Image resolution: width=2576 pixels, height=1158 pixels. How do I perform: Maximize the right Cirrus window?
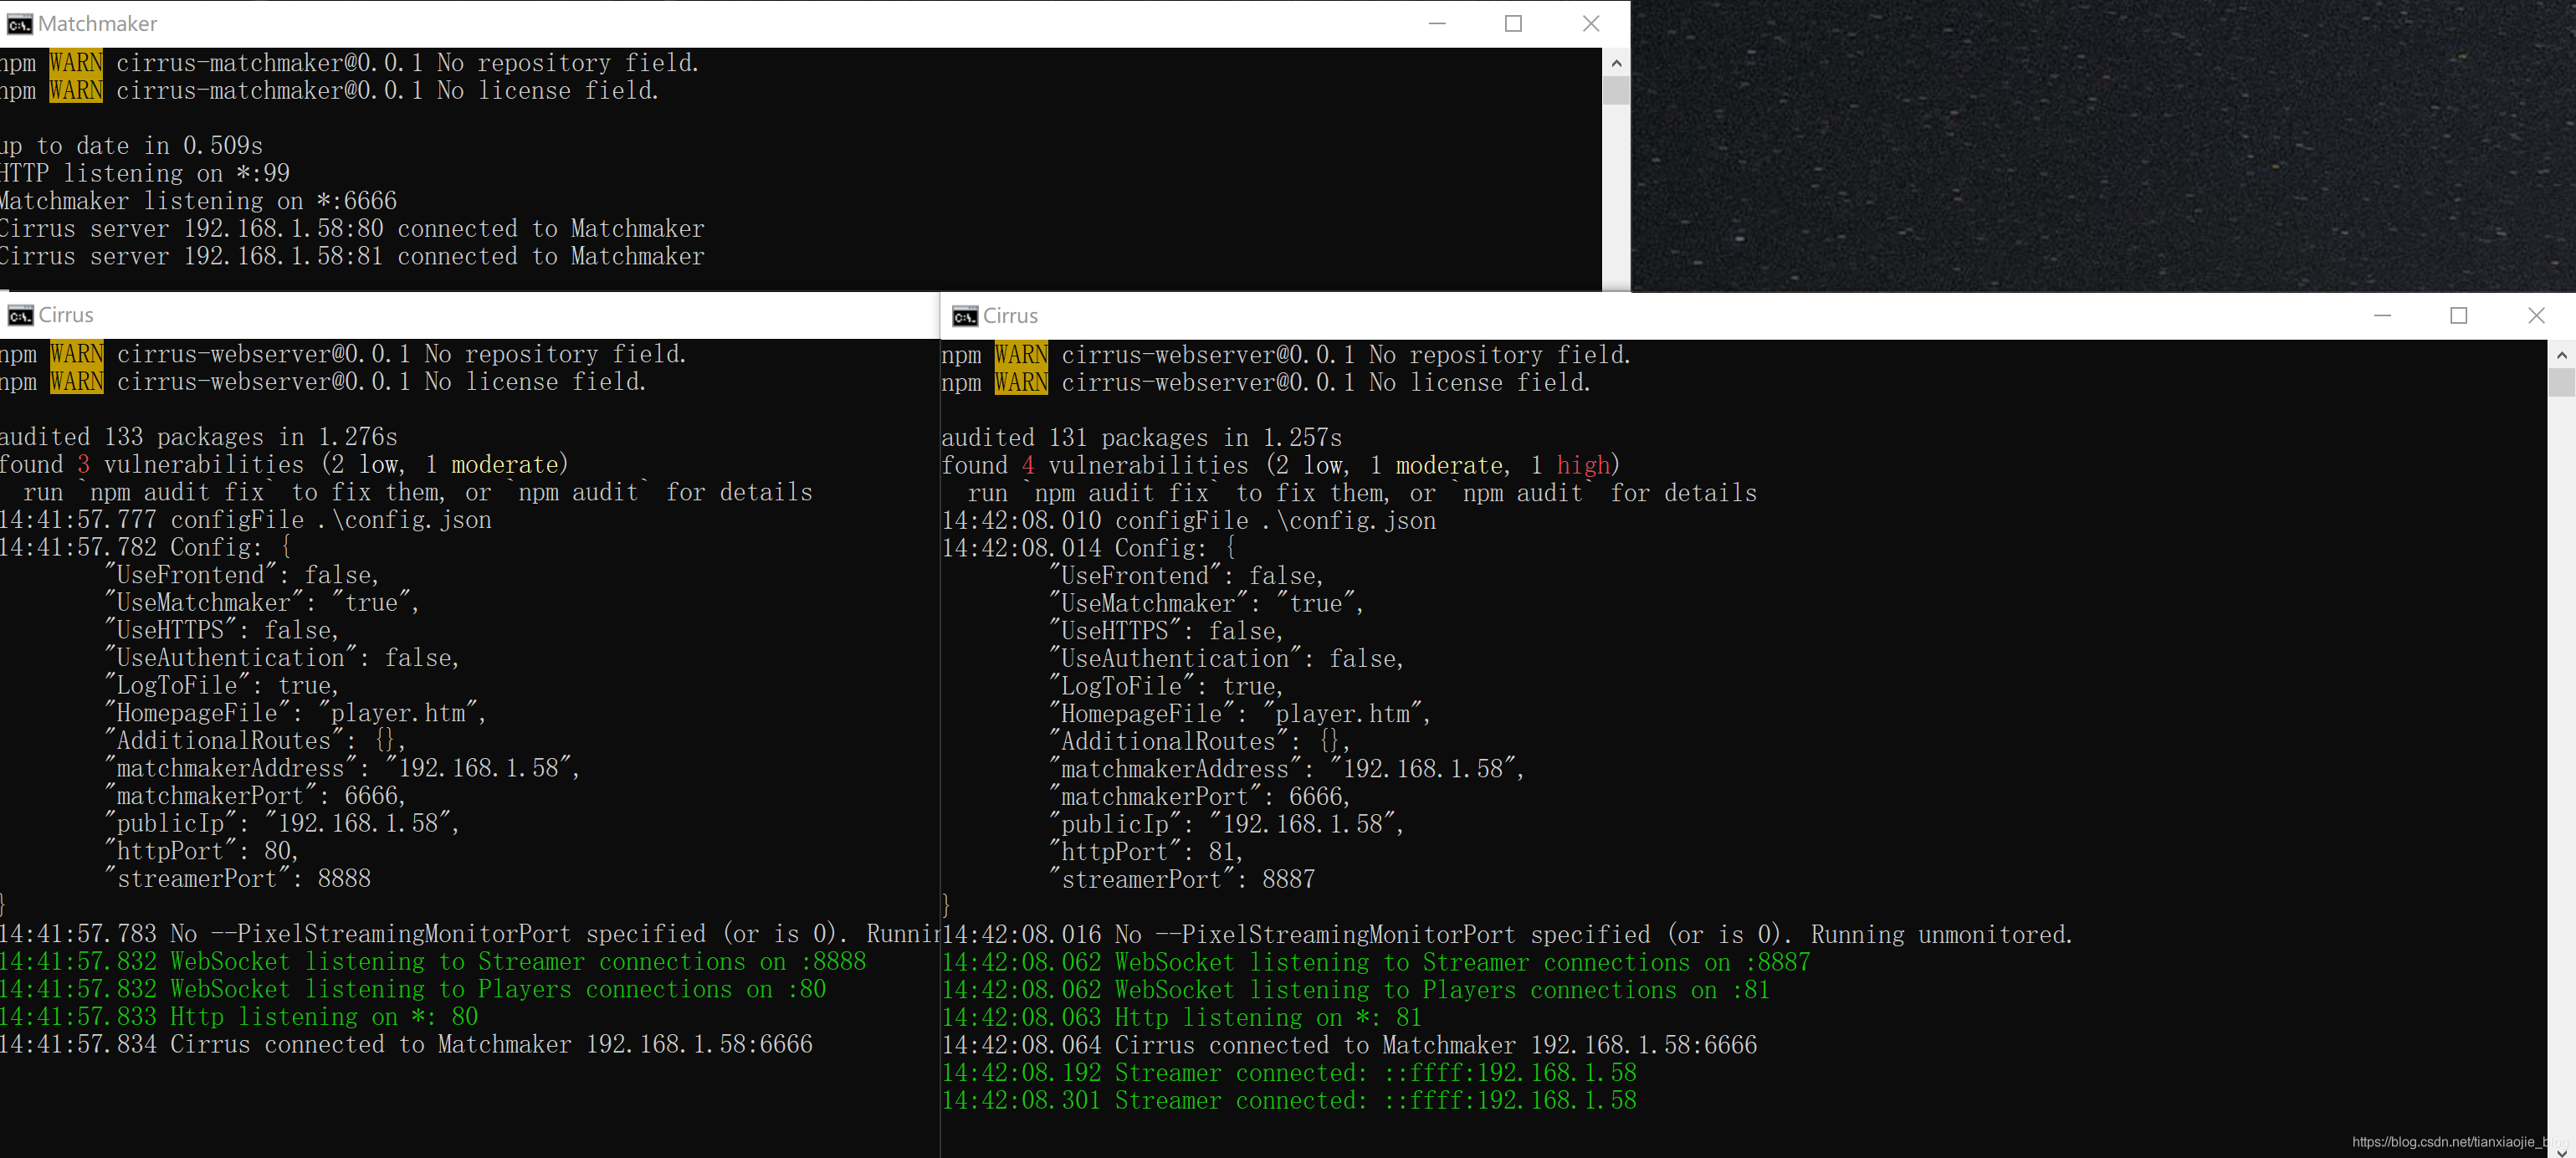tap(2459, 316)
